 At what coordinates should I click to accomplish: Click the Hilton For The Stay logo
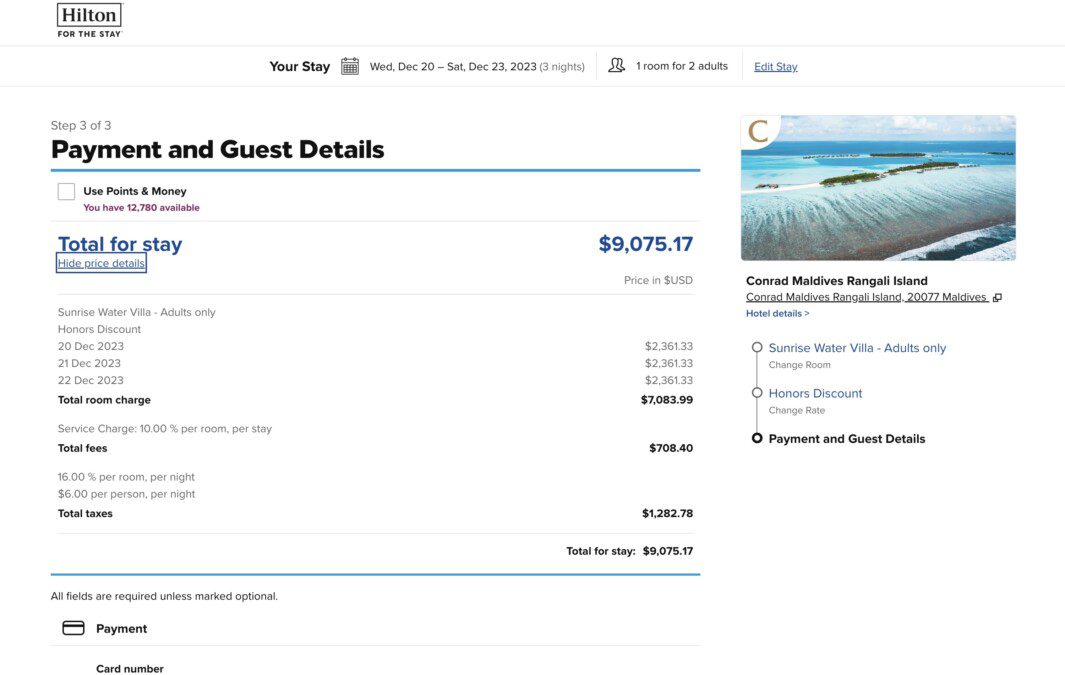[89, 20]
